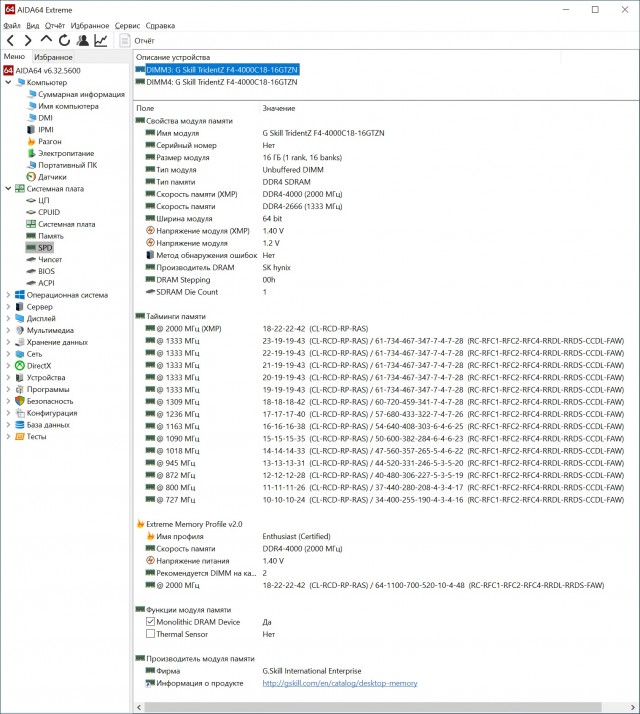Select the DMI tree item

coord(40,118)
